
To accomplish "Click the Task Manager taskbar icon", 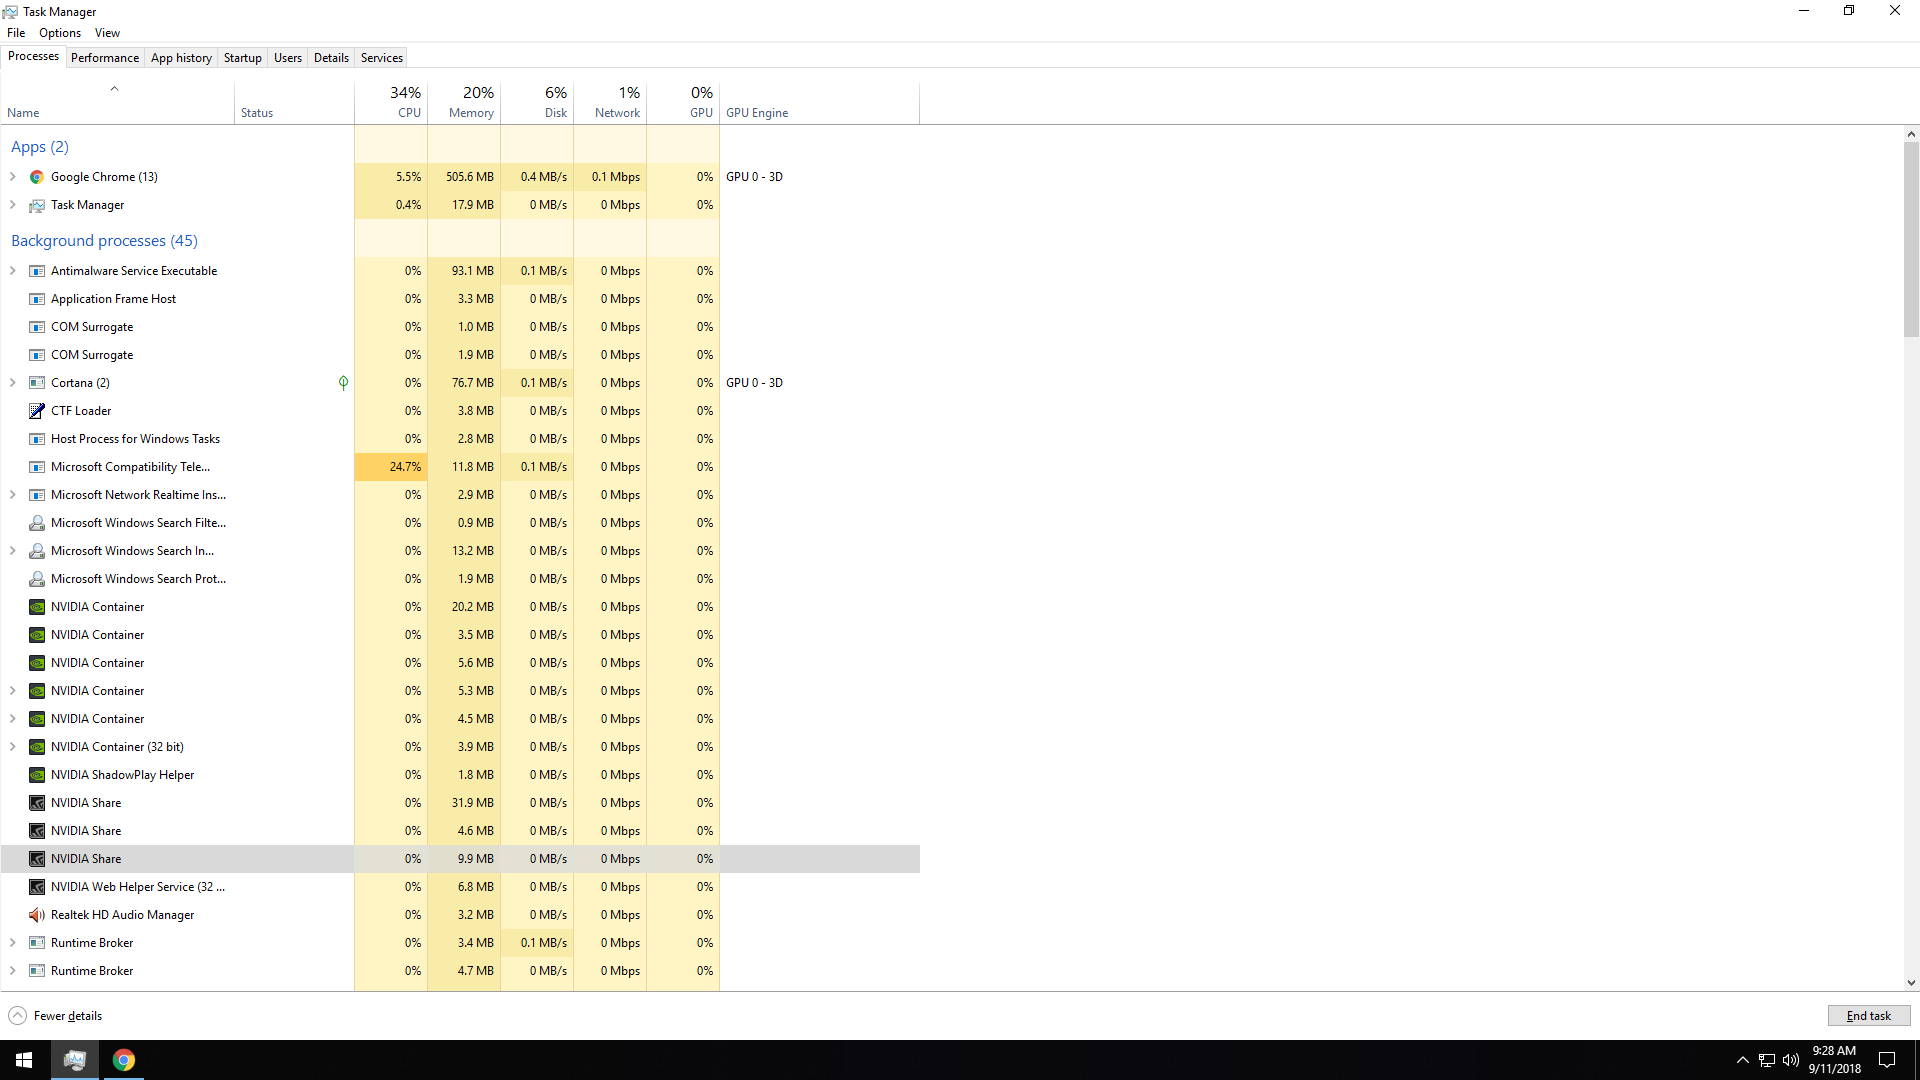I will pos(75,1060).
